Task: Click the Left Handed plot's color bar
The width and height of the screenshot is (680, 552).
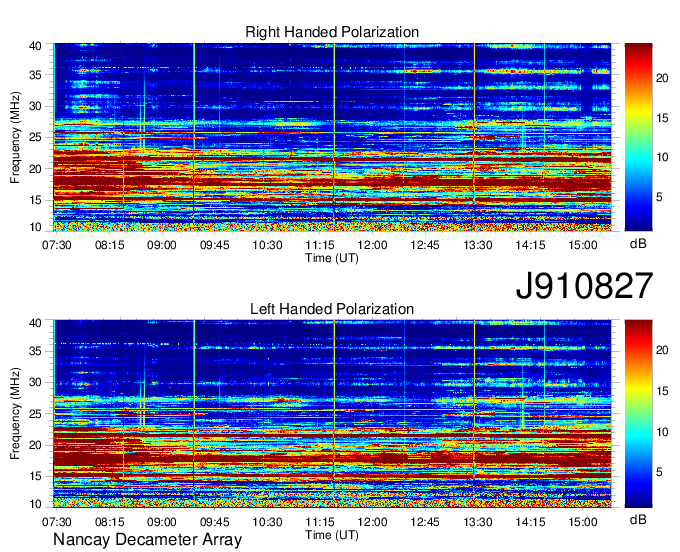Action: (x=638, y=414)
